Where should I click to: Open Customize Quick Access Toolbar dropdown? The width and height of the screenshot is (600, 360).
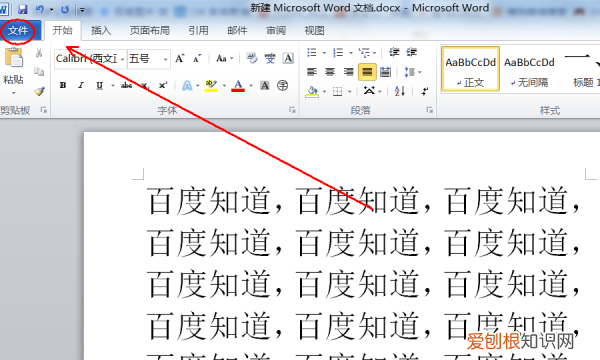coord(82,10)
